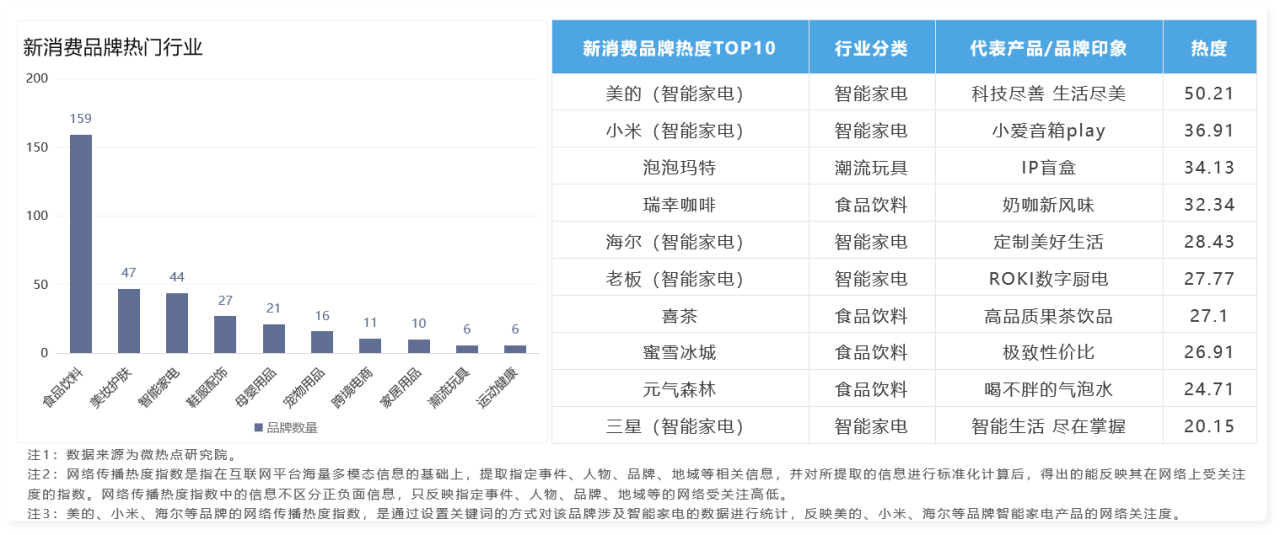Click the 母婴用品 bar labeled 21
Viewport: 1280px width, 535px height.
click(x=274, y=339)
